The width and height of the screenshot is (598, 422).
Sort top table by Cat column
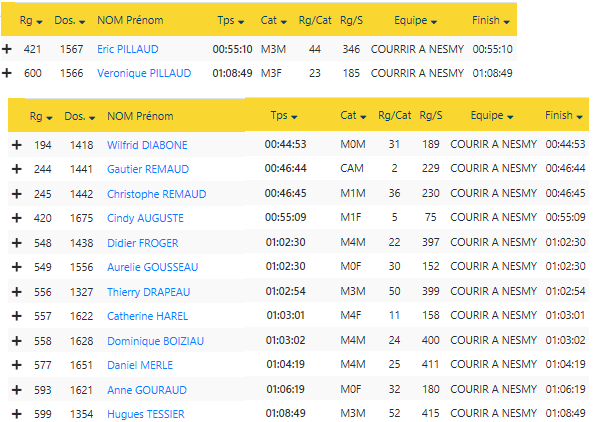point(273,20)
